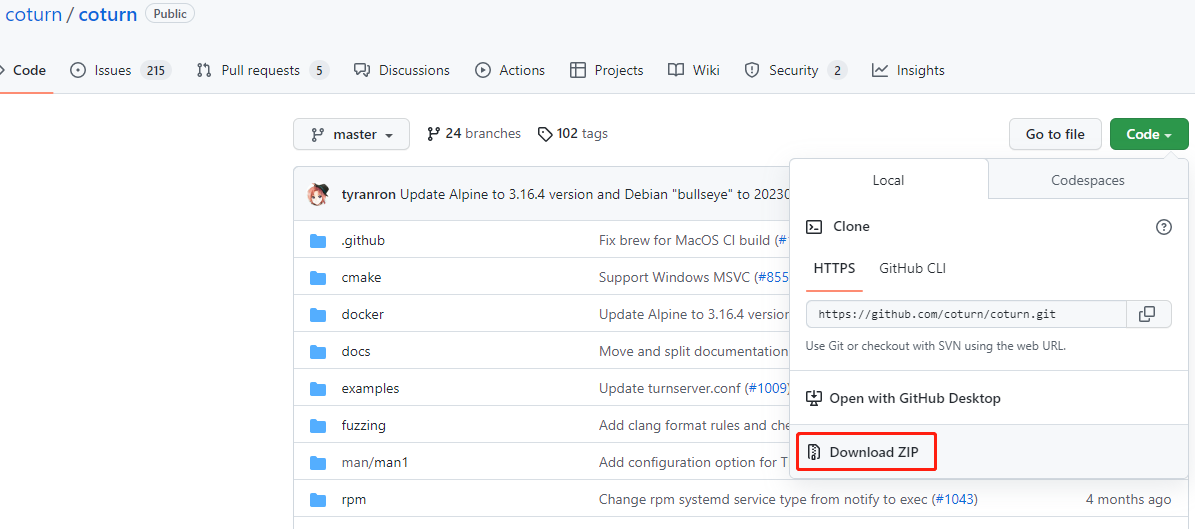Click the Issues count badge 215
This screenshot has height=529, width=1195.
(155, 70)
